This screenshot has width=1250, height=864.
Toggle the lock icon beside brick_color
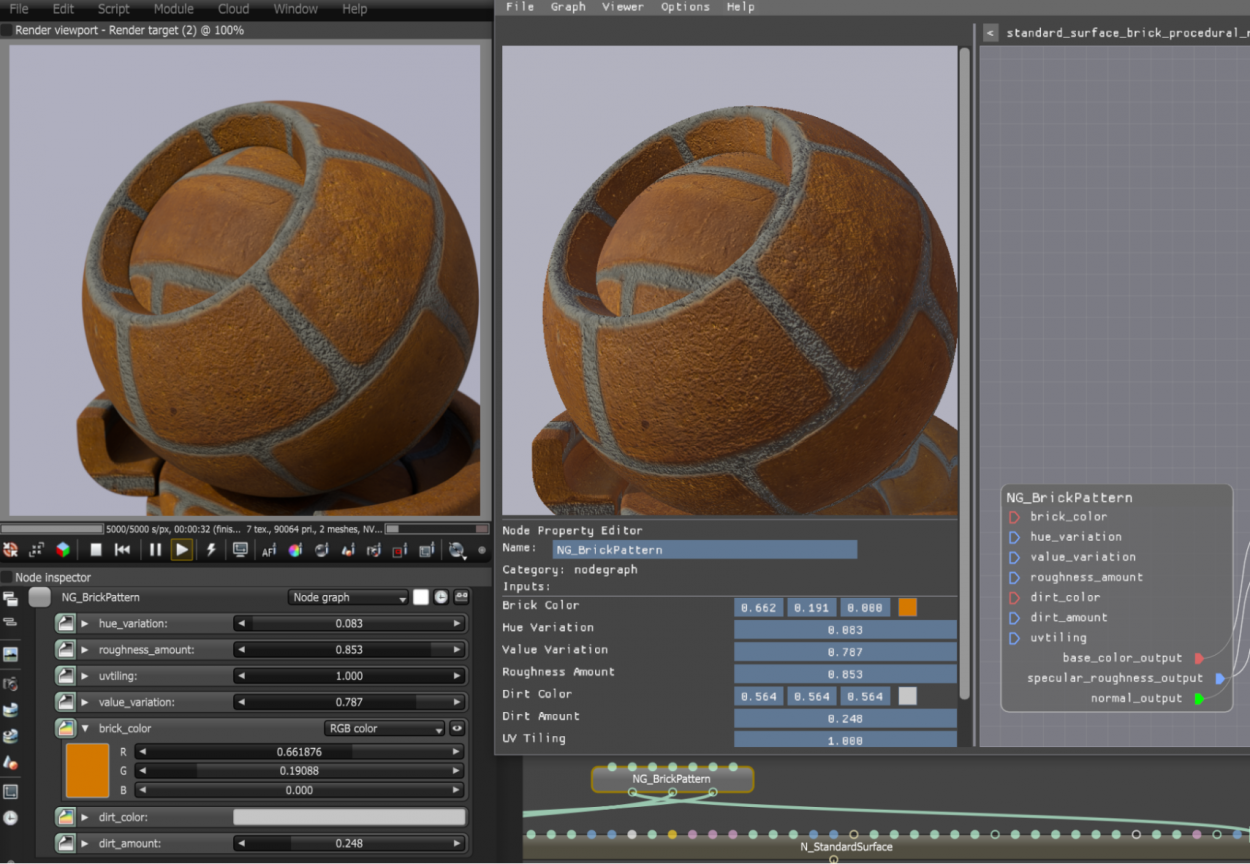(458, 728)
